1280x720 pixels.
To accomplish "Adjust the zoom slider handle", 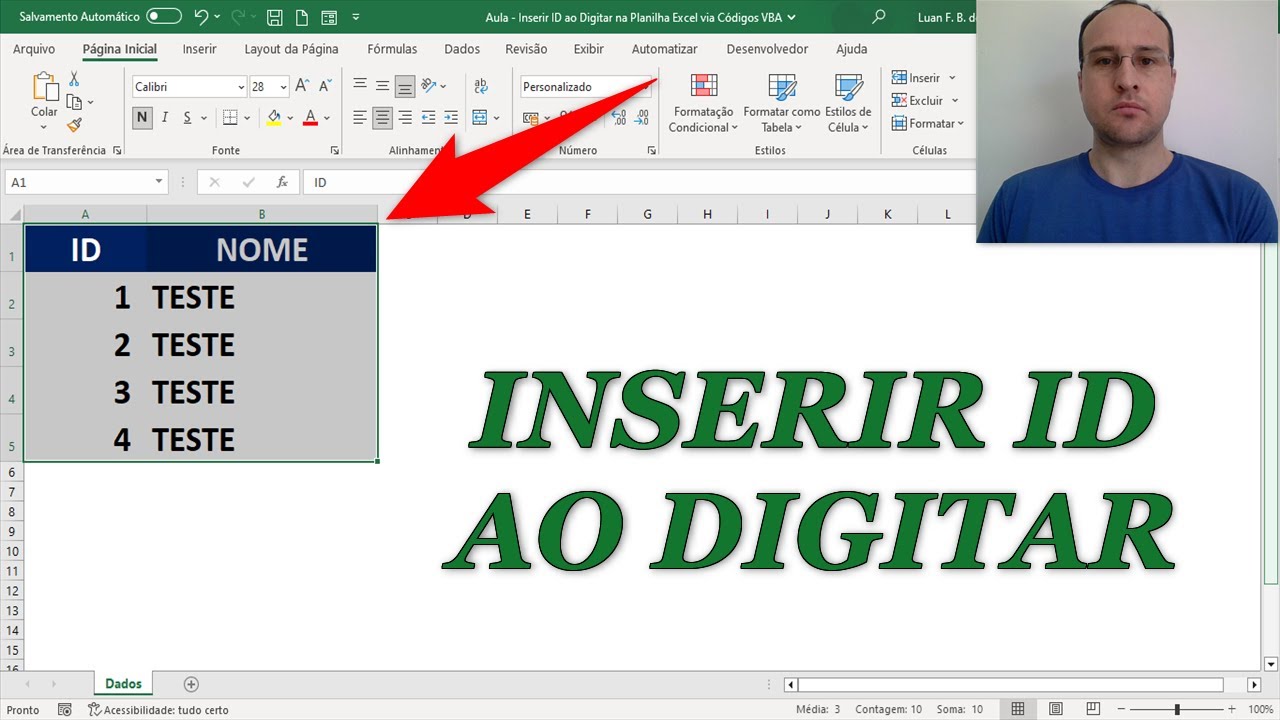I will [x=1177, y=709].
